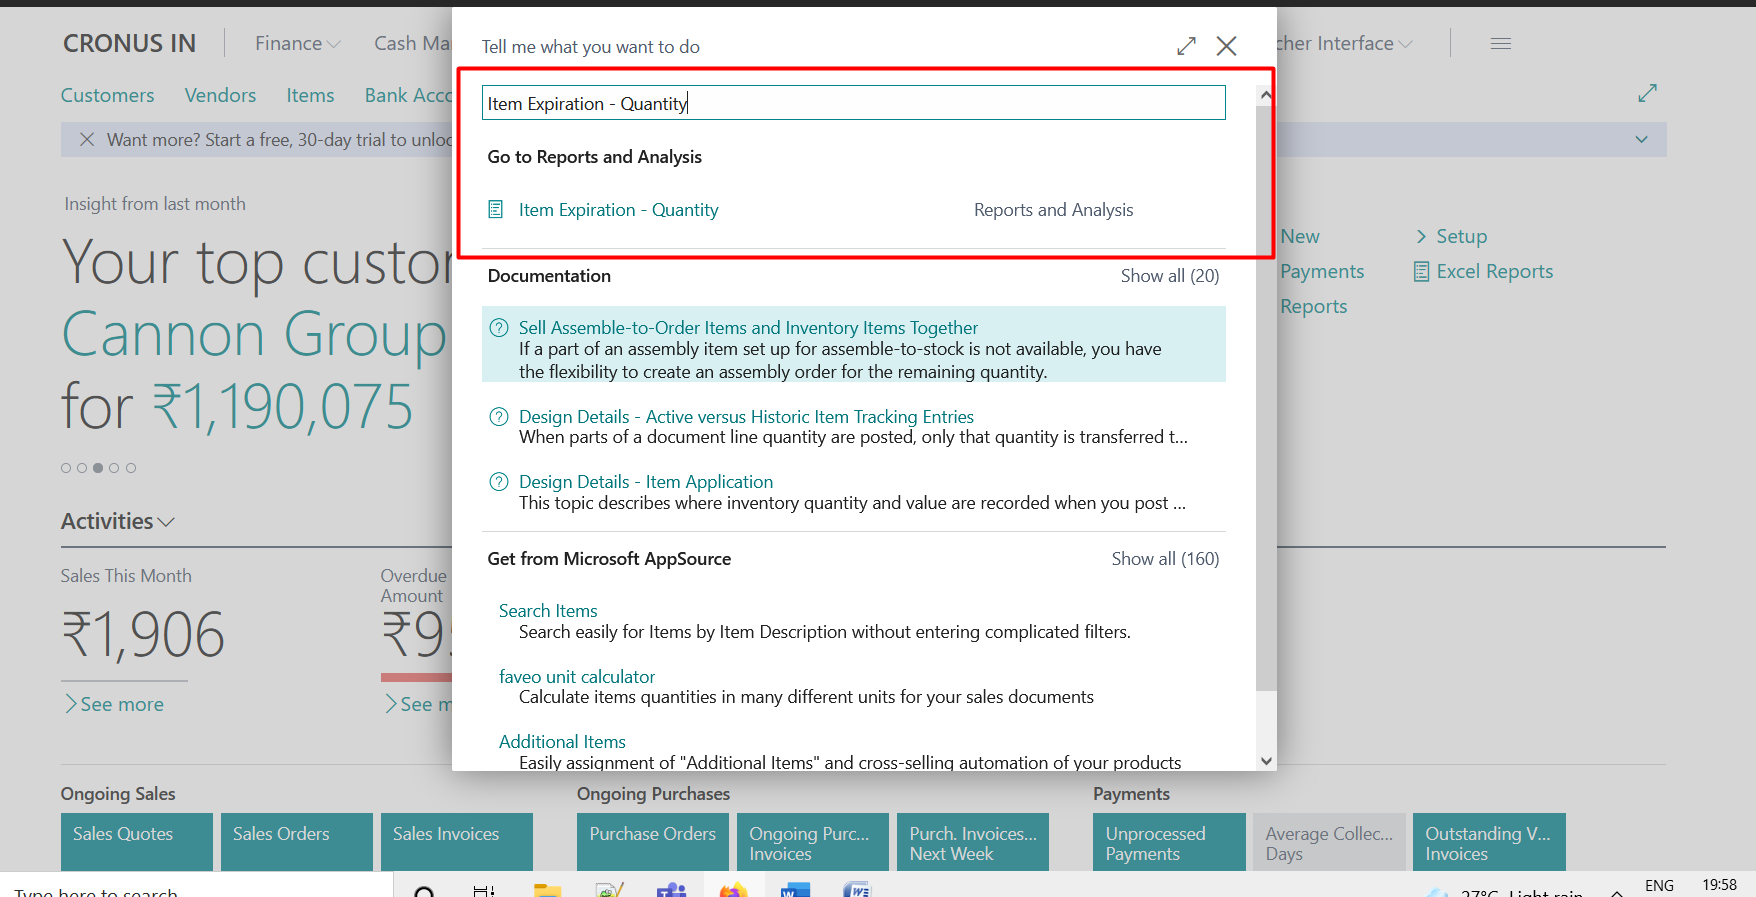Open the Finance menu dropdown
This screenshot has width=1756, height=897.
coord(297,44)
